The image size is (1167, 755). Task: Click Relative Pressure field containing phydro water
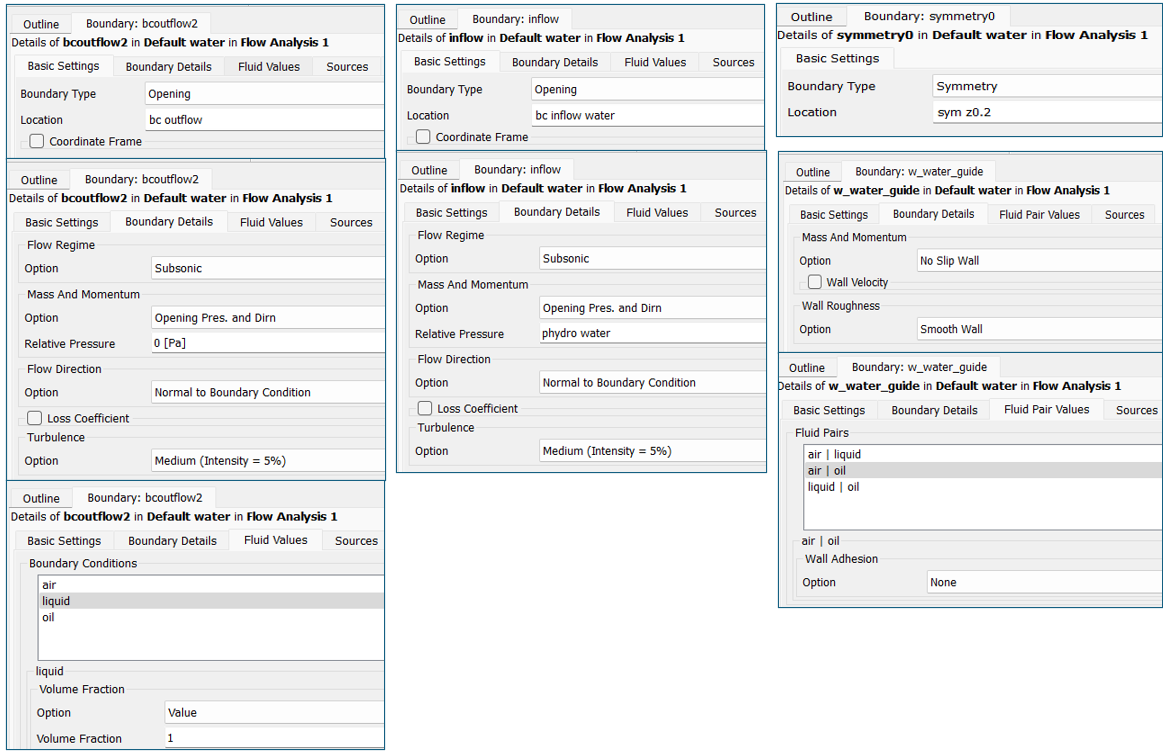(651, 334)
